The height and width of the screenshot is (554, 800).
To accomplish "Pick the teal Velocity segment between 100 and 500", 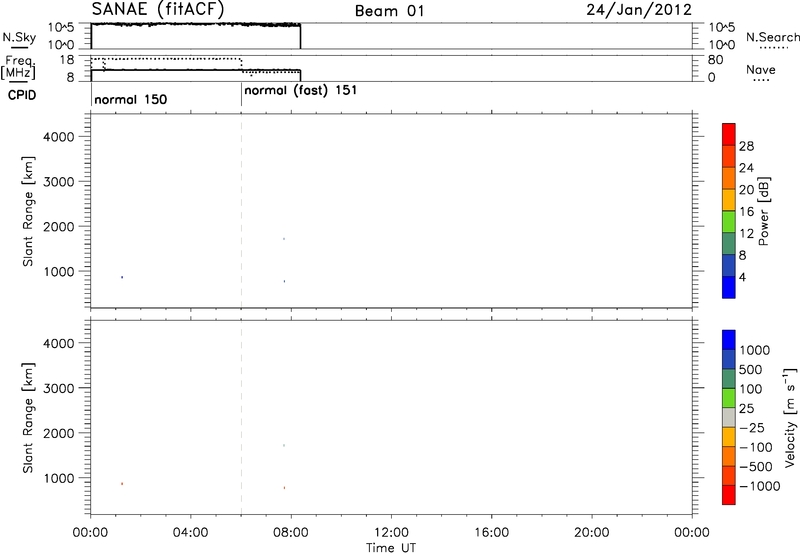I will click(729, 379).
